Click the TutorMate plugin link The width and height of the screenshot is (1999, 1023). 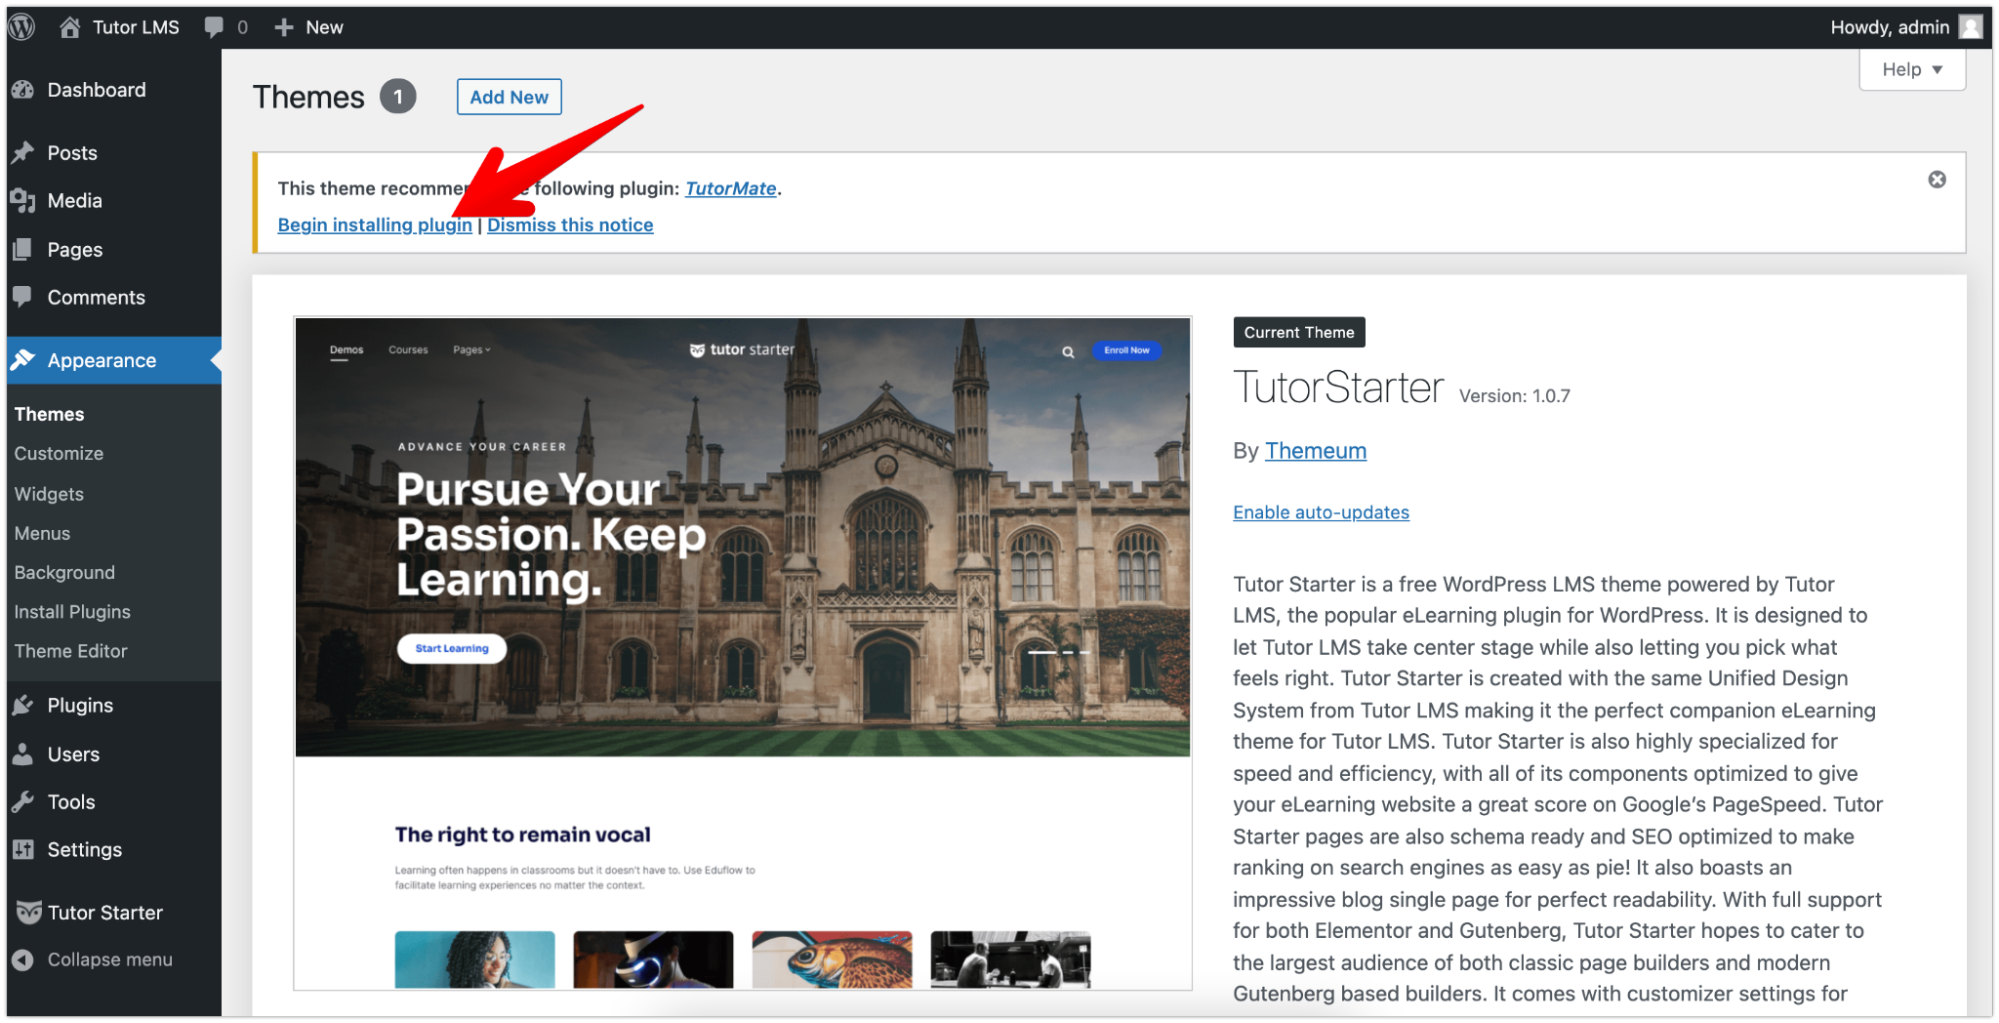click(x=731, y=188)
